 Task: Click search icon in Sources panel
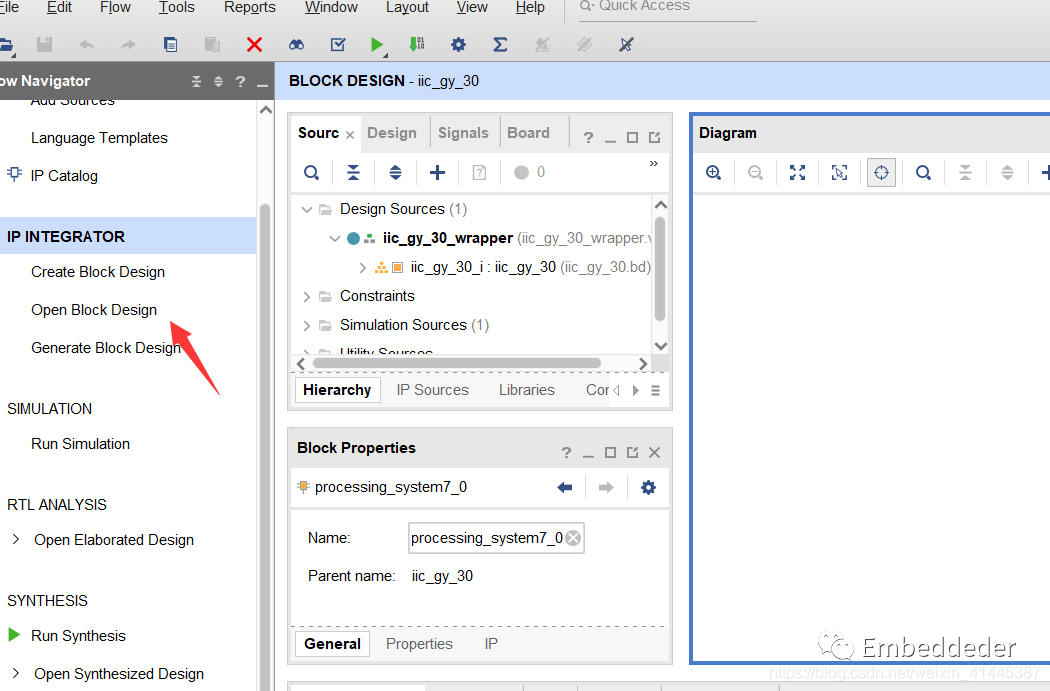pos(312,172)
